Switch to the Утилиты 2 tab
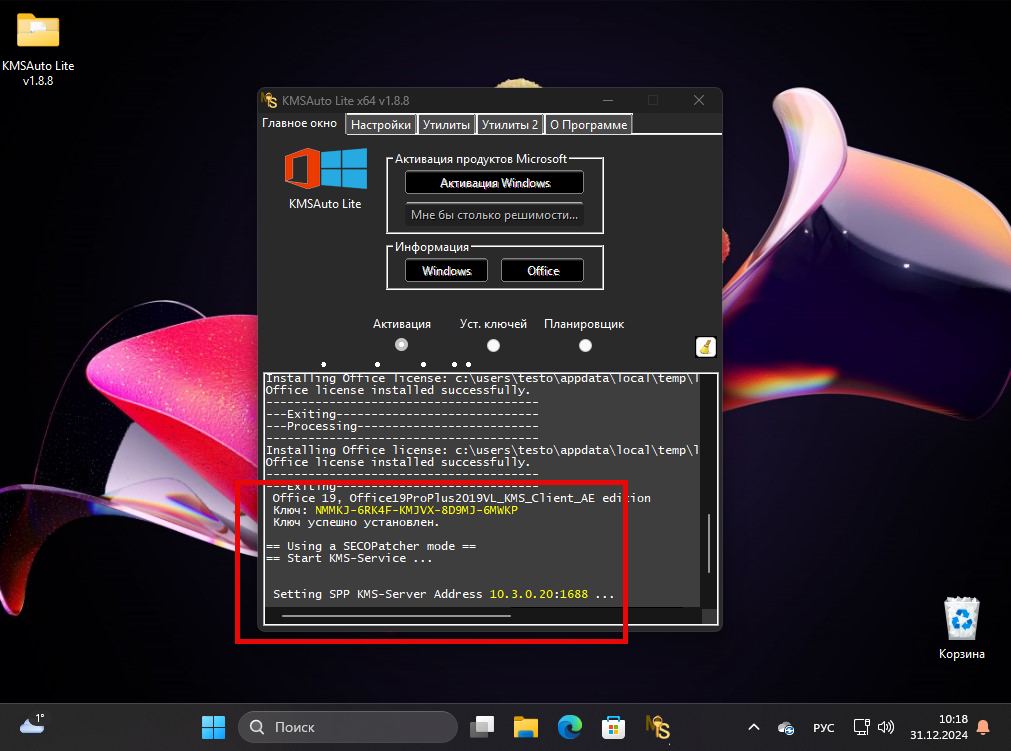This screenshot has width=1011, height=751. tap(510, 124)
